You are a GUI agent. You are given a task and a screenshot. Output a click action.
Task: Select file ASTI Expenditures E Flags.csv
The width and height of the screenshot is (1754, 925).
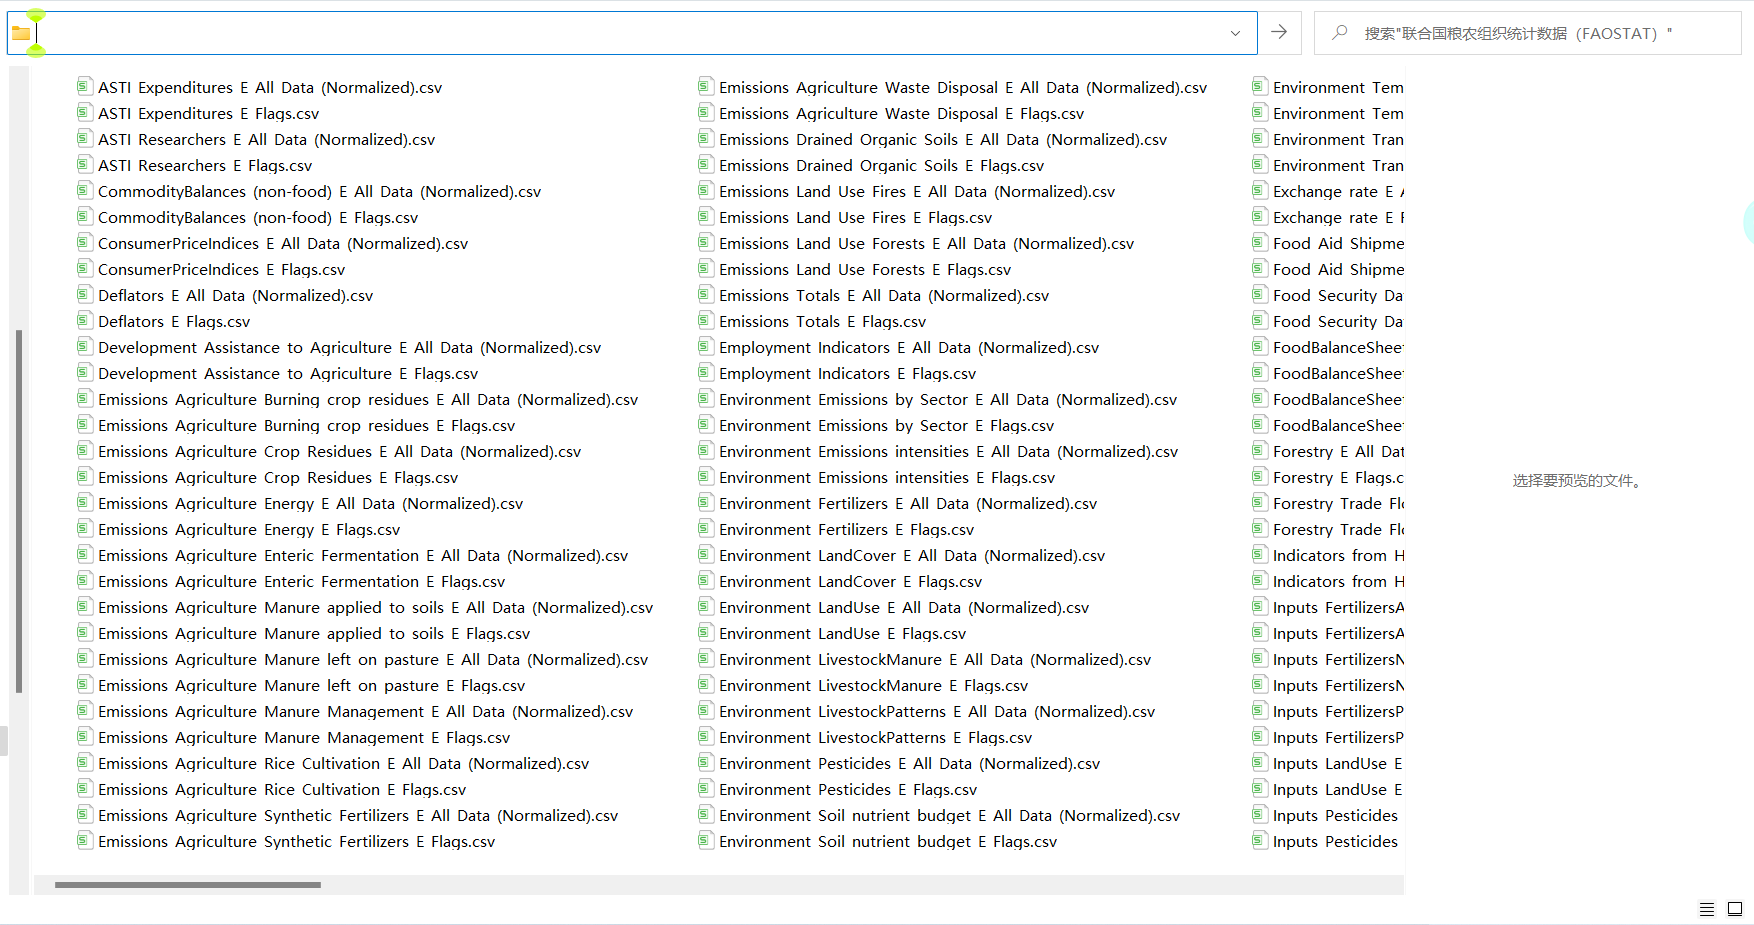click(209, 114)
